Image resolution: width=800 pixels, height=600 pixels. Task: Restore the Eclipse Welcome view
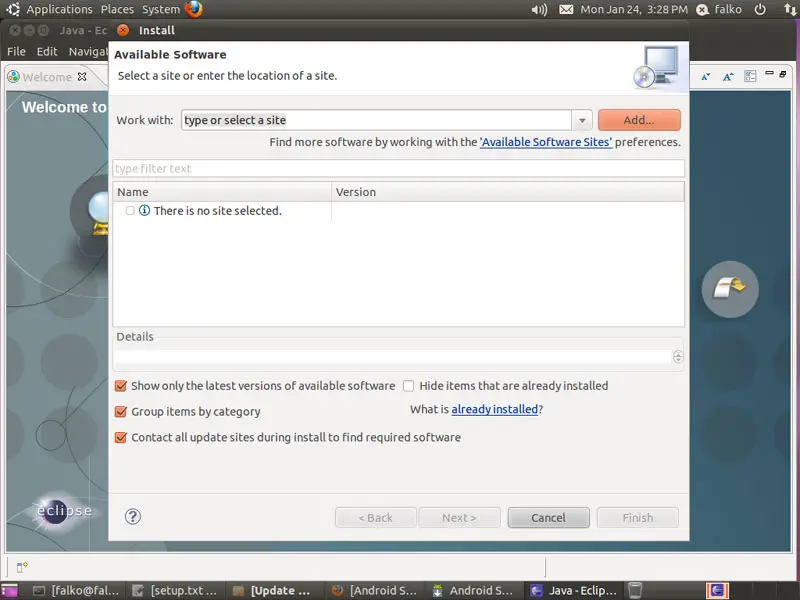click(783, 74)
